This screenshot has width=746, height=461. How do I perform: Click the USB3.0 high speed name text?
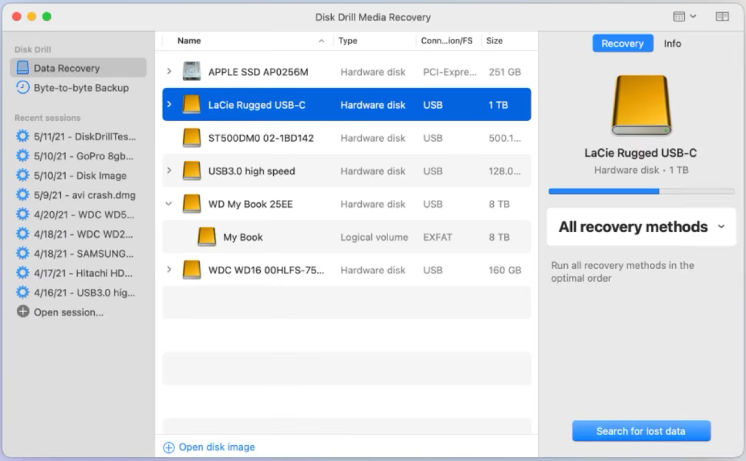[251, 171]
